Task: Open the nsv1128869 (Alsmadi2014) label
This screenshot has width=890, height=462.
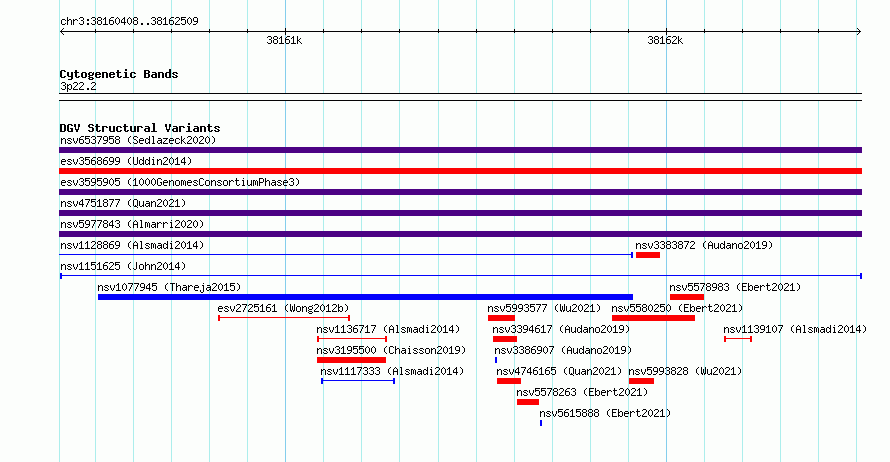Action: pyautogui.click(x=132, y=245)
